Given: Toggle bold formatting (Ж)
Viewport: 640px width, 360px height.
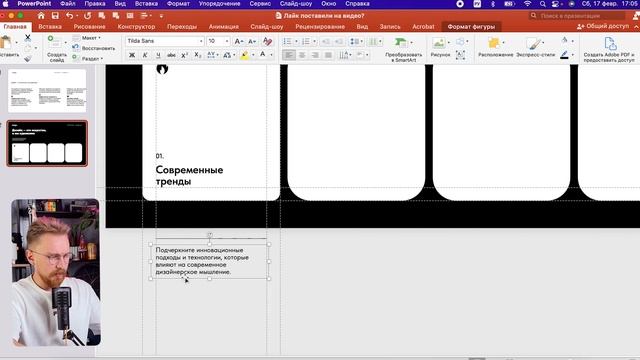Looking at the screenshot, I should [x=132, y=55].
